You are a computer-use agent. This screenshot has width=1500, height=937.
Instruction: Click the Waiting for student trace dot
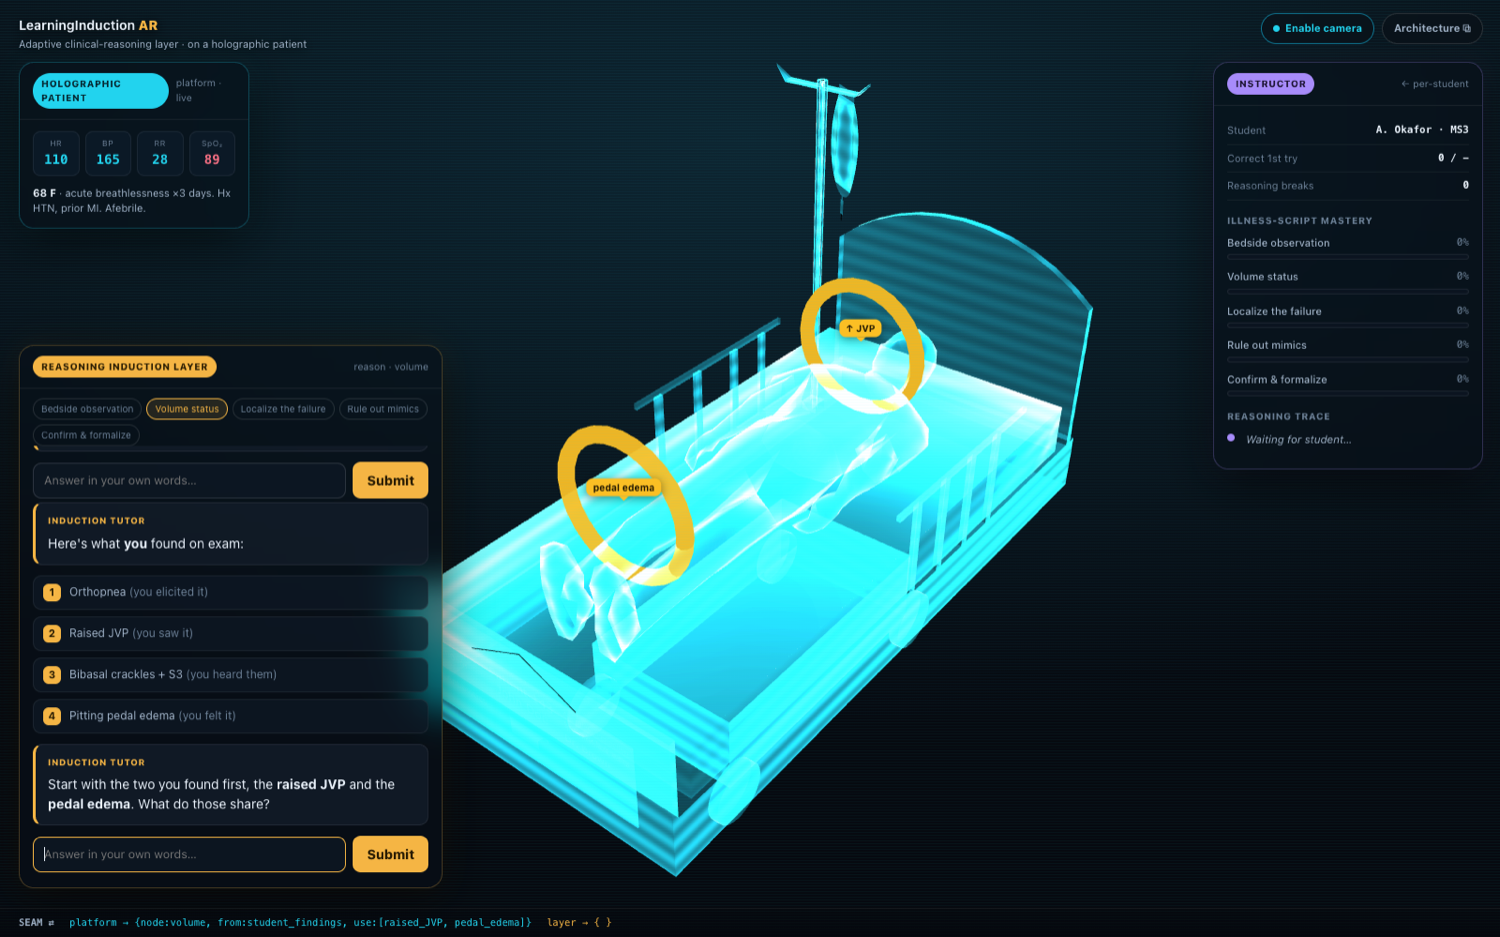(x=1231, y=438)
